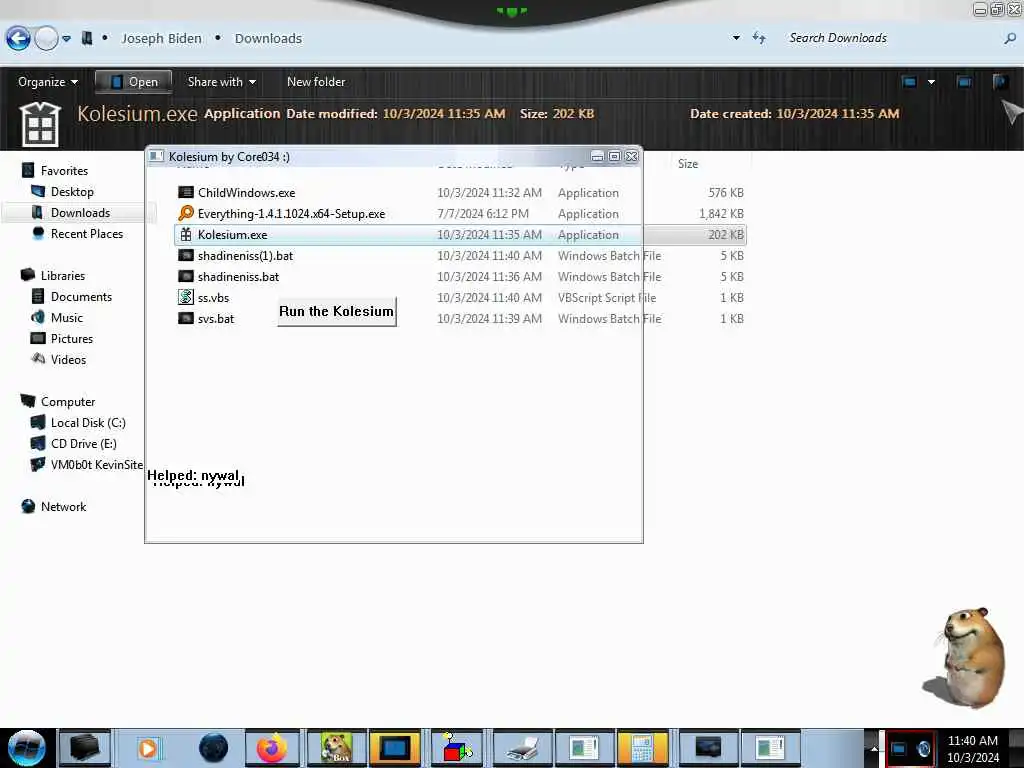
Task: Open the Windows Start orb
Action: [x=27, y=748]
